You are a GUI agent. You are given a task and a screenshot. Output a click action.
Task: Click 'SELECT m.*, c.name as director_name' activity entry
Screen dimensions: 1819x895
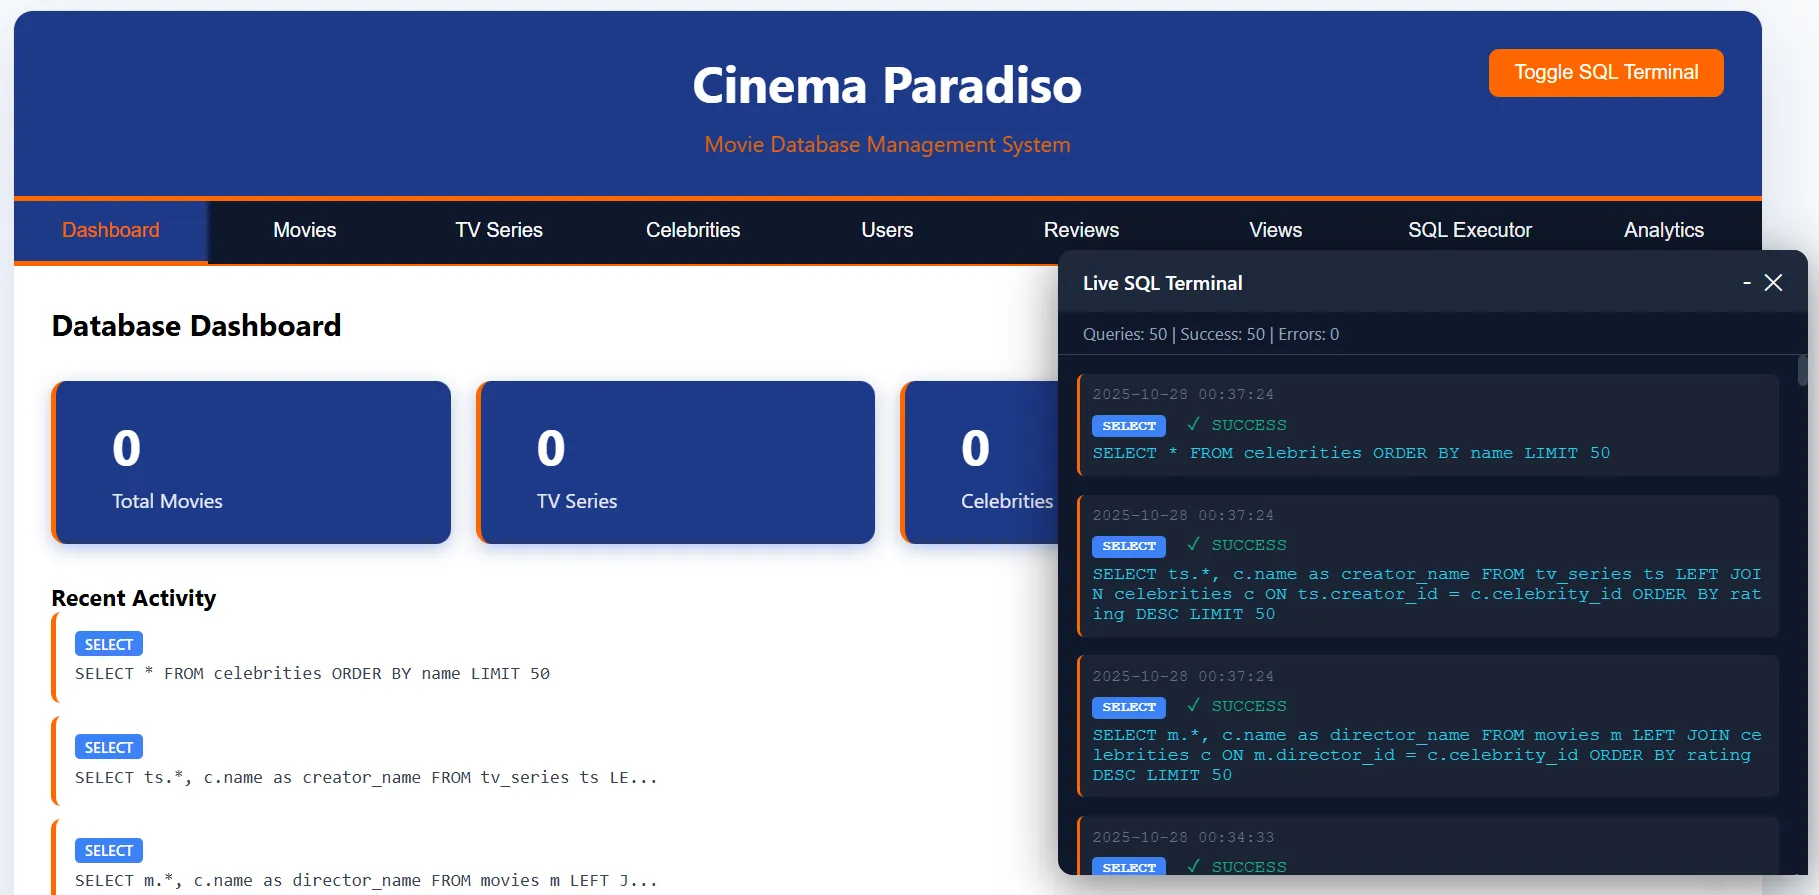click(366, 881)
